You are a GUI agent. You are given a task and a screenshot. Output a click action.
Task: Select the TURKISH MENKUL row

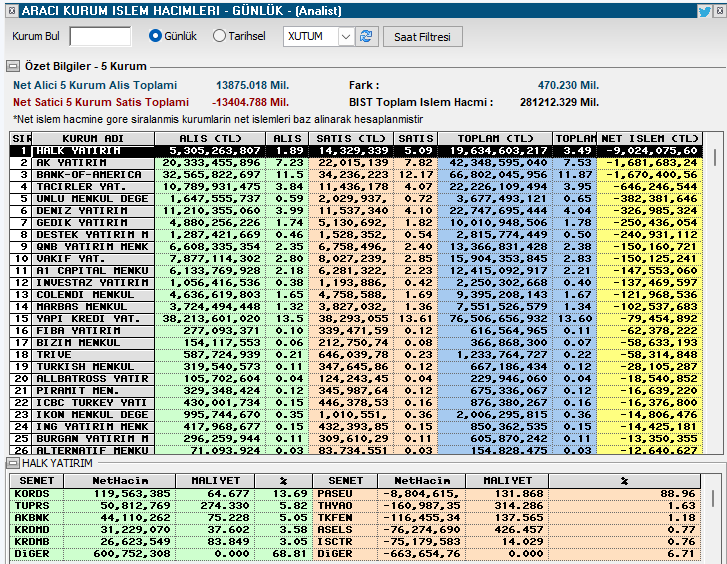[356, 366]
